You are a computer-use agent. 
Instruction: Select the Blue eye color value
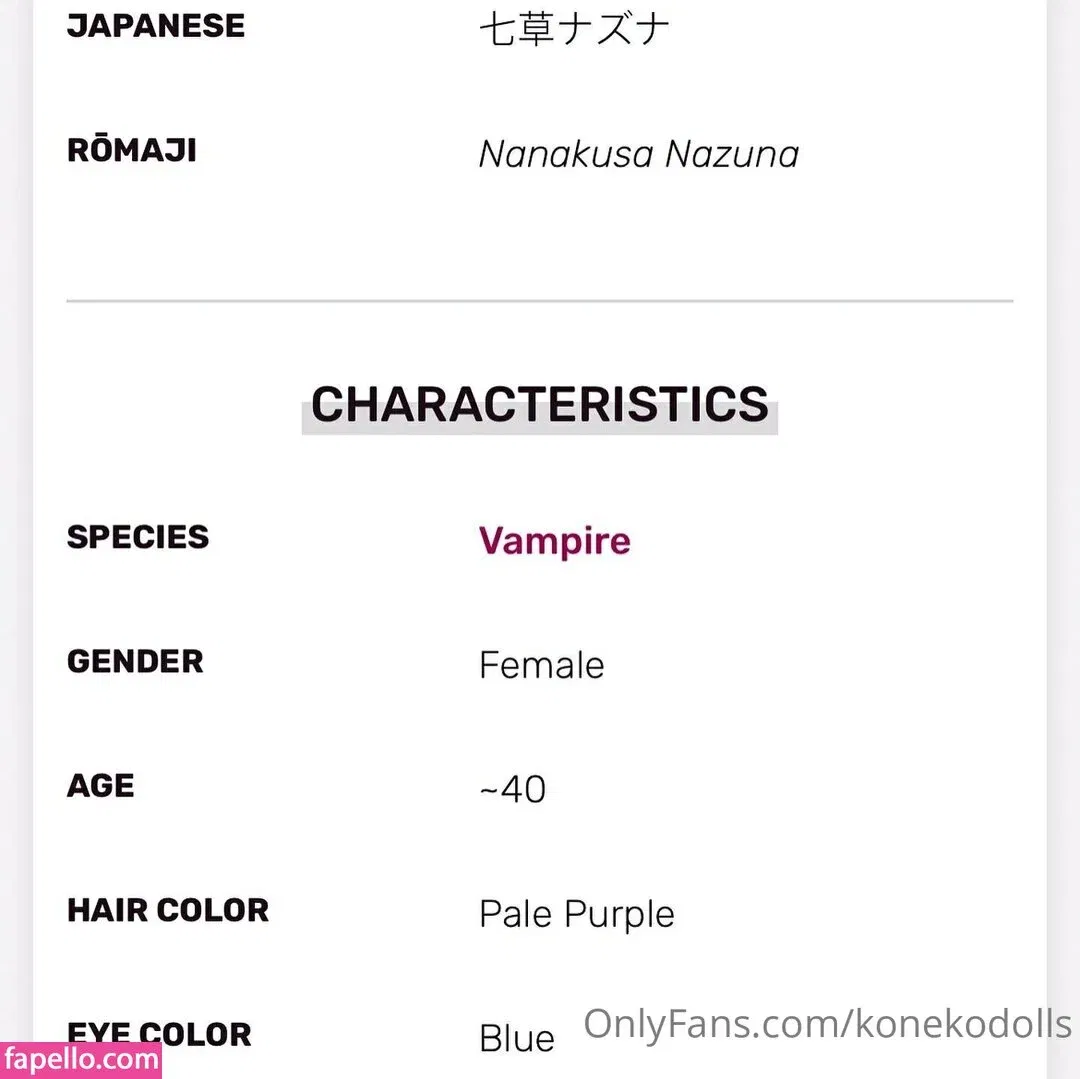(516, 1038)
